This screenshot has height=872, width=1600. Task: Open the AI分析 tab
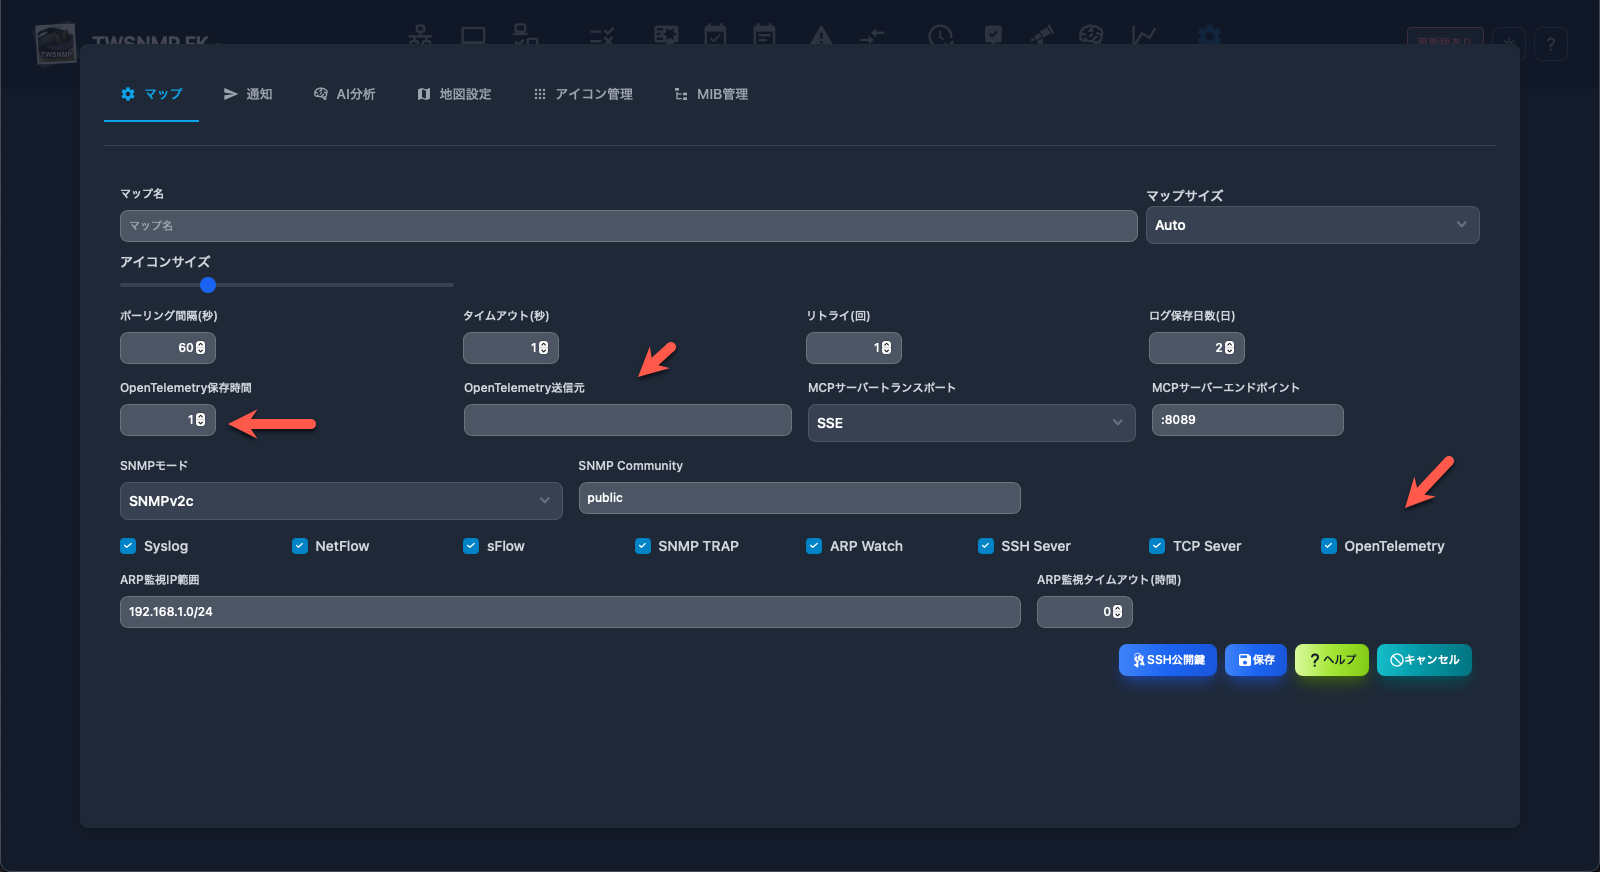pyautogui.click(x=345, y=94)
